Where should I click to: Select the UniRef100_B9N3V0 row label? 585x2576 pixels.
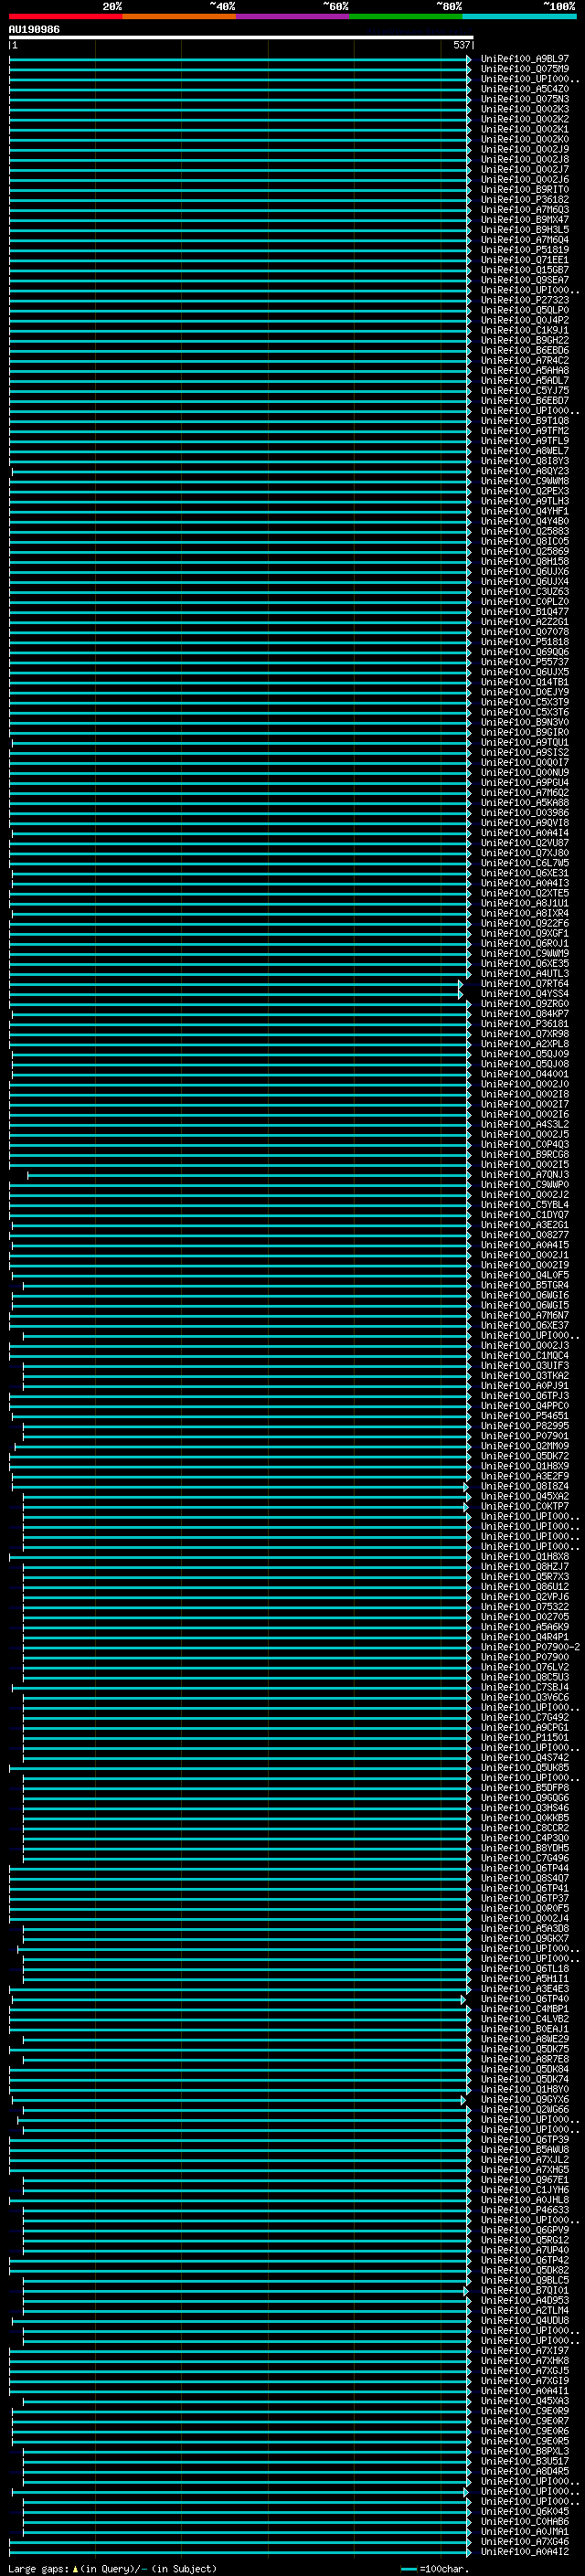click(x=524, y=722)
